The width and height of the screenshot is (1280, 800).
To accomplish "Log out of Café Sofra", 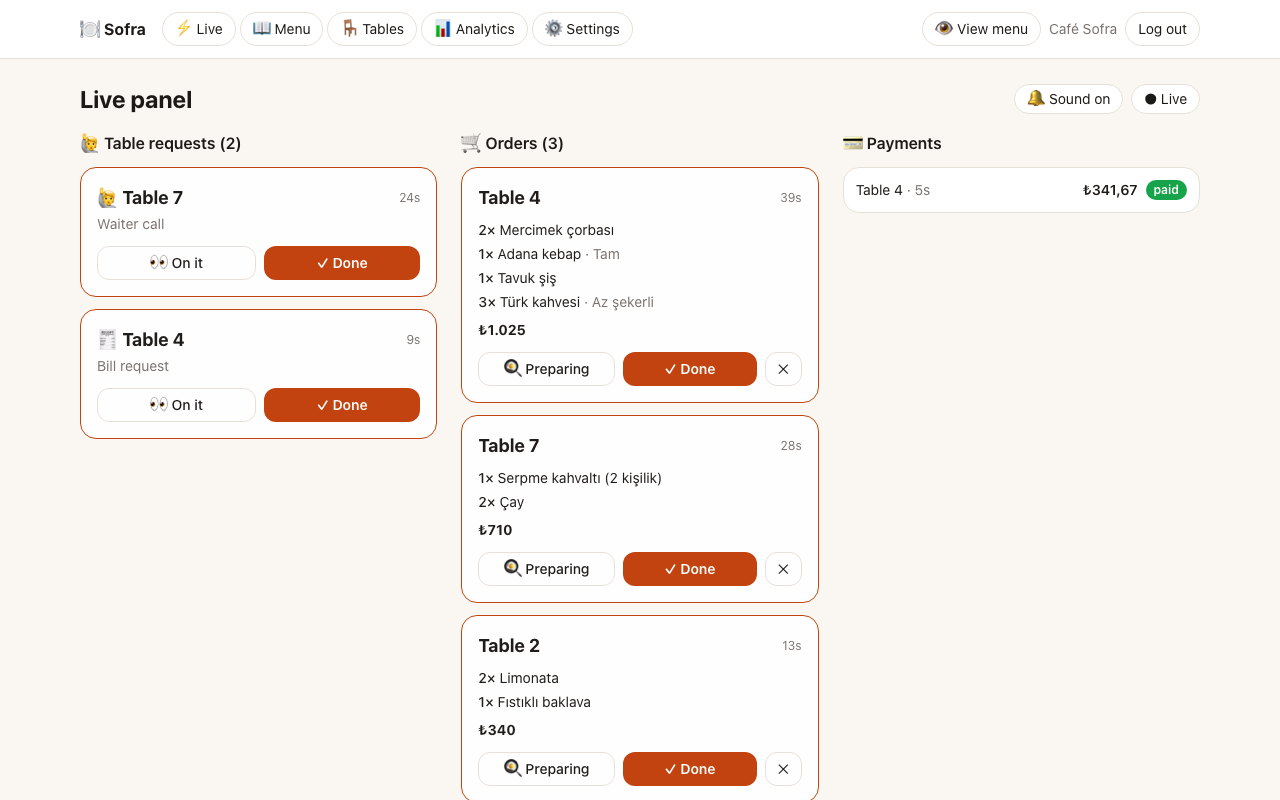I will [1162, 29].
